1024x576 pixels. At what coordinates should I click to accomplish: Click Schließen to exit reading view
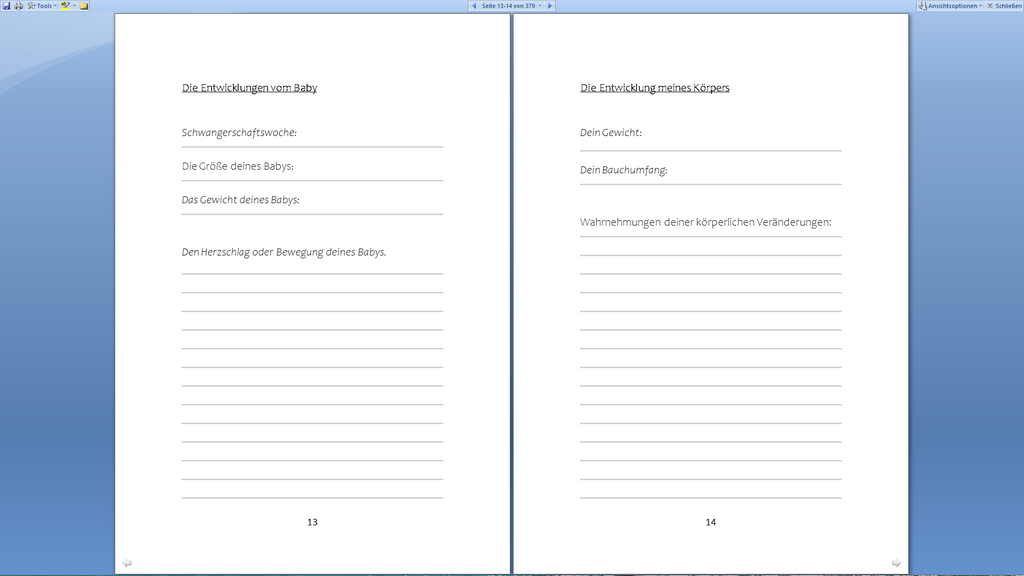1004,6
